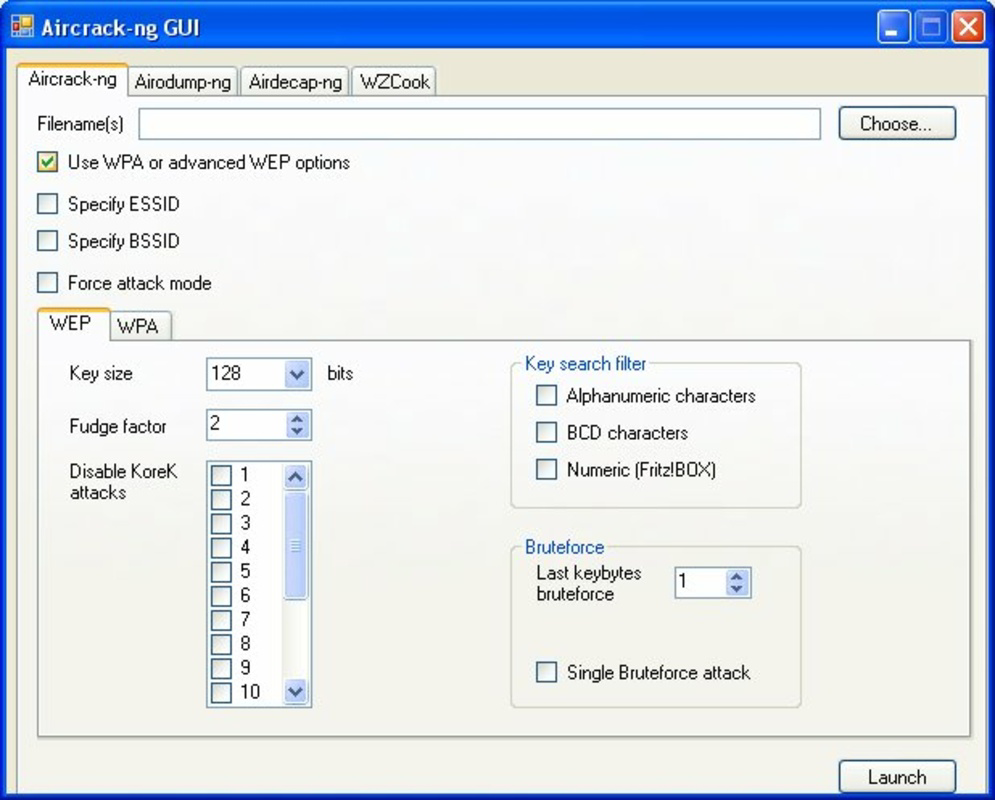Screen dimensions: 995x800
Task: Click inside the Filename(s) input field
Action: [480, 123]
